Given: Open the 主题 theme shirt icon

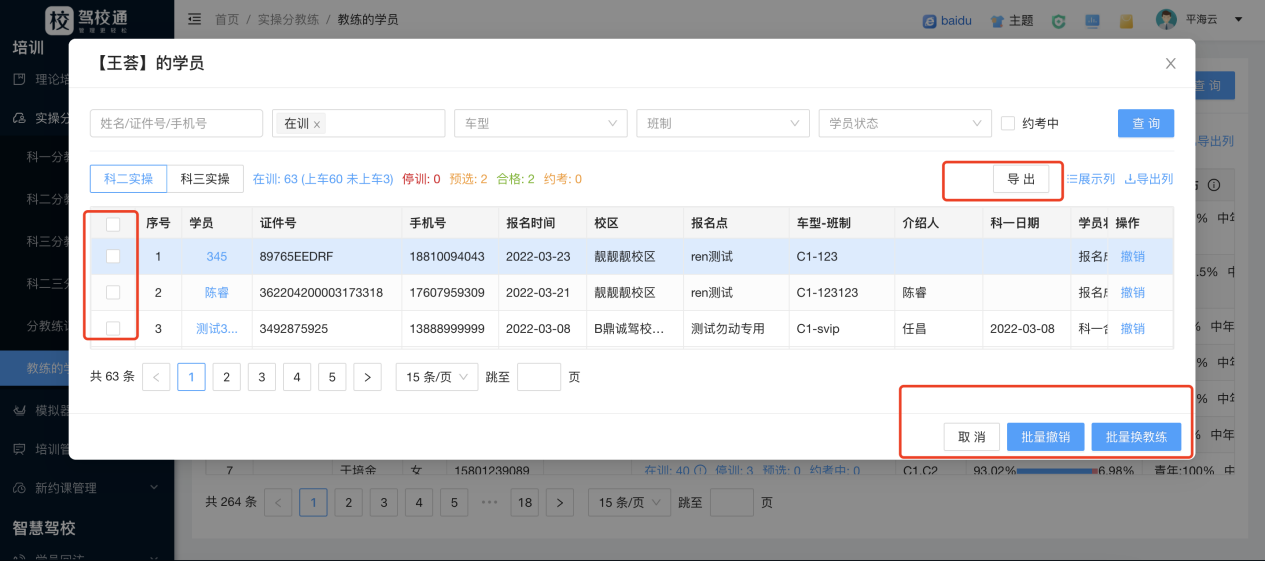Looking at the screenshot, I should pos(997,20).
